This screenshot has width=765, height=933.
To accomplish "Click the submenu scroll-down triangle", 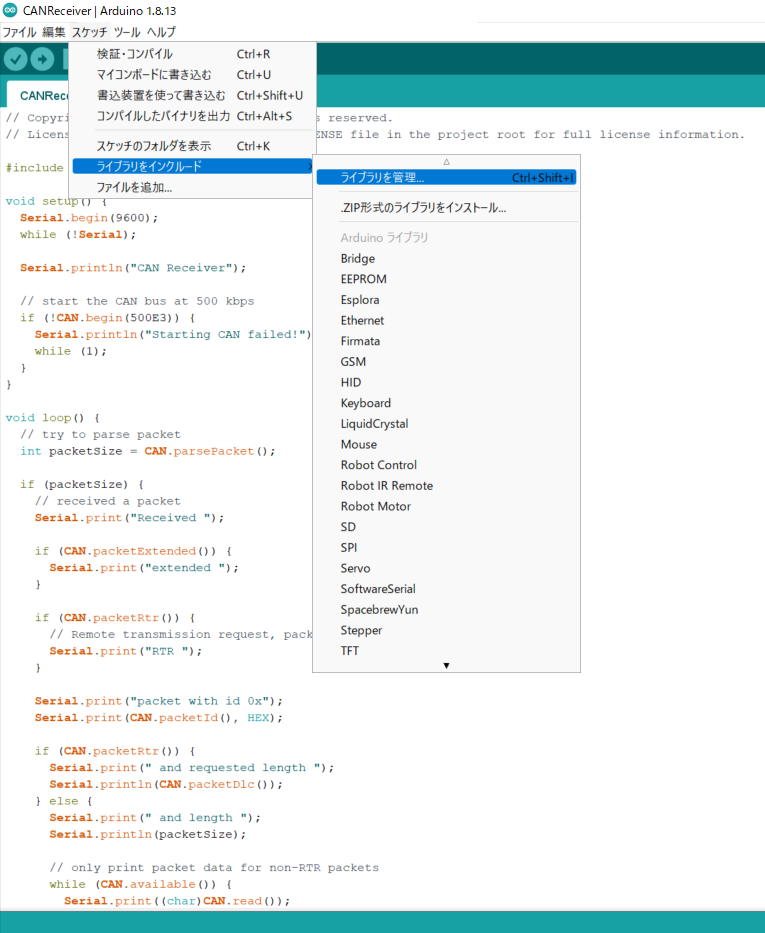I will pos(446,666).
